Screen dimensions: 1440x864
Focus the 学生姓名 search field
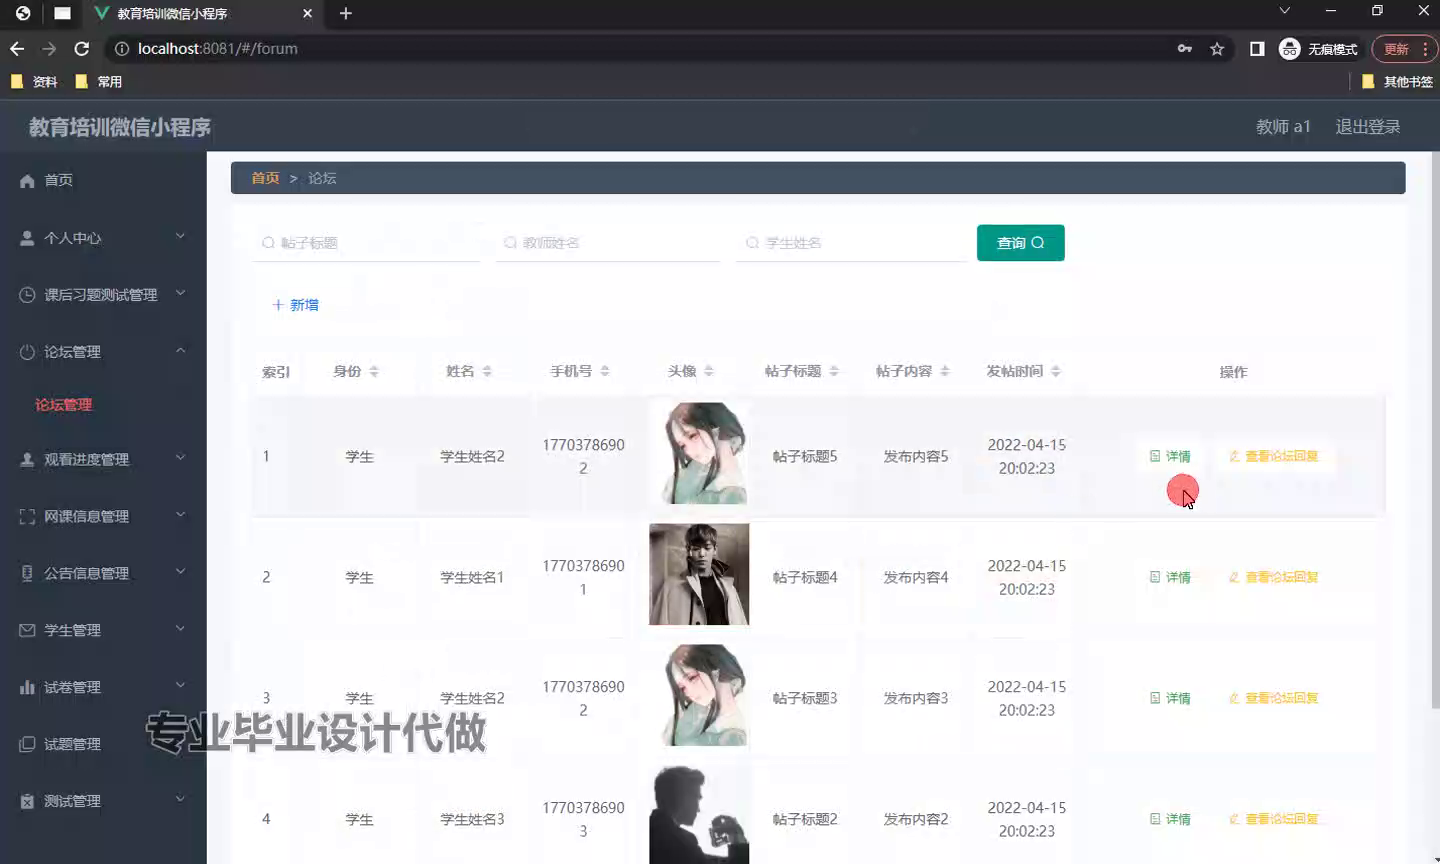(851, 243)
